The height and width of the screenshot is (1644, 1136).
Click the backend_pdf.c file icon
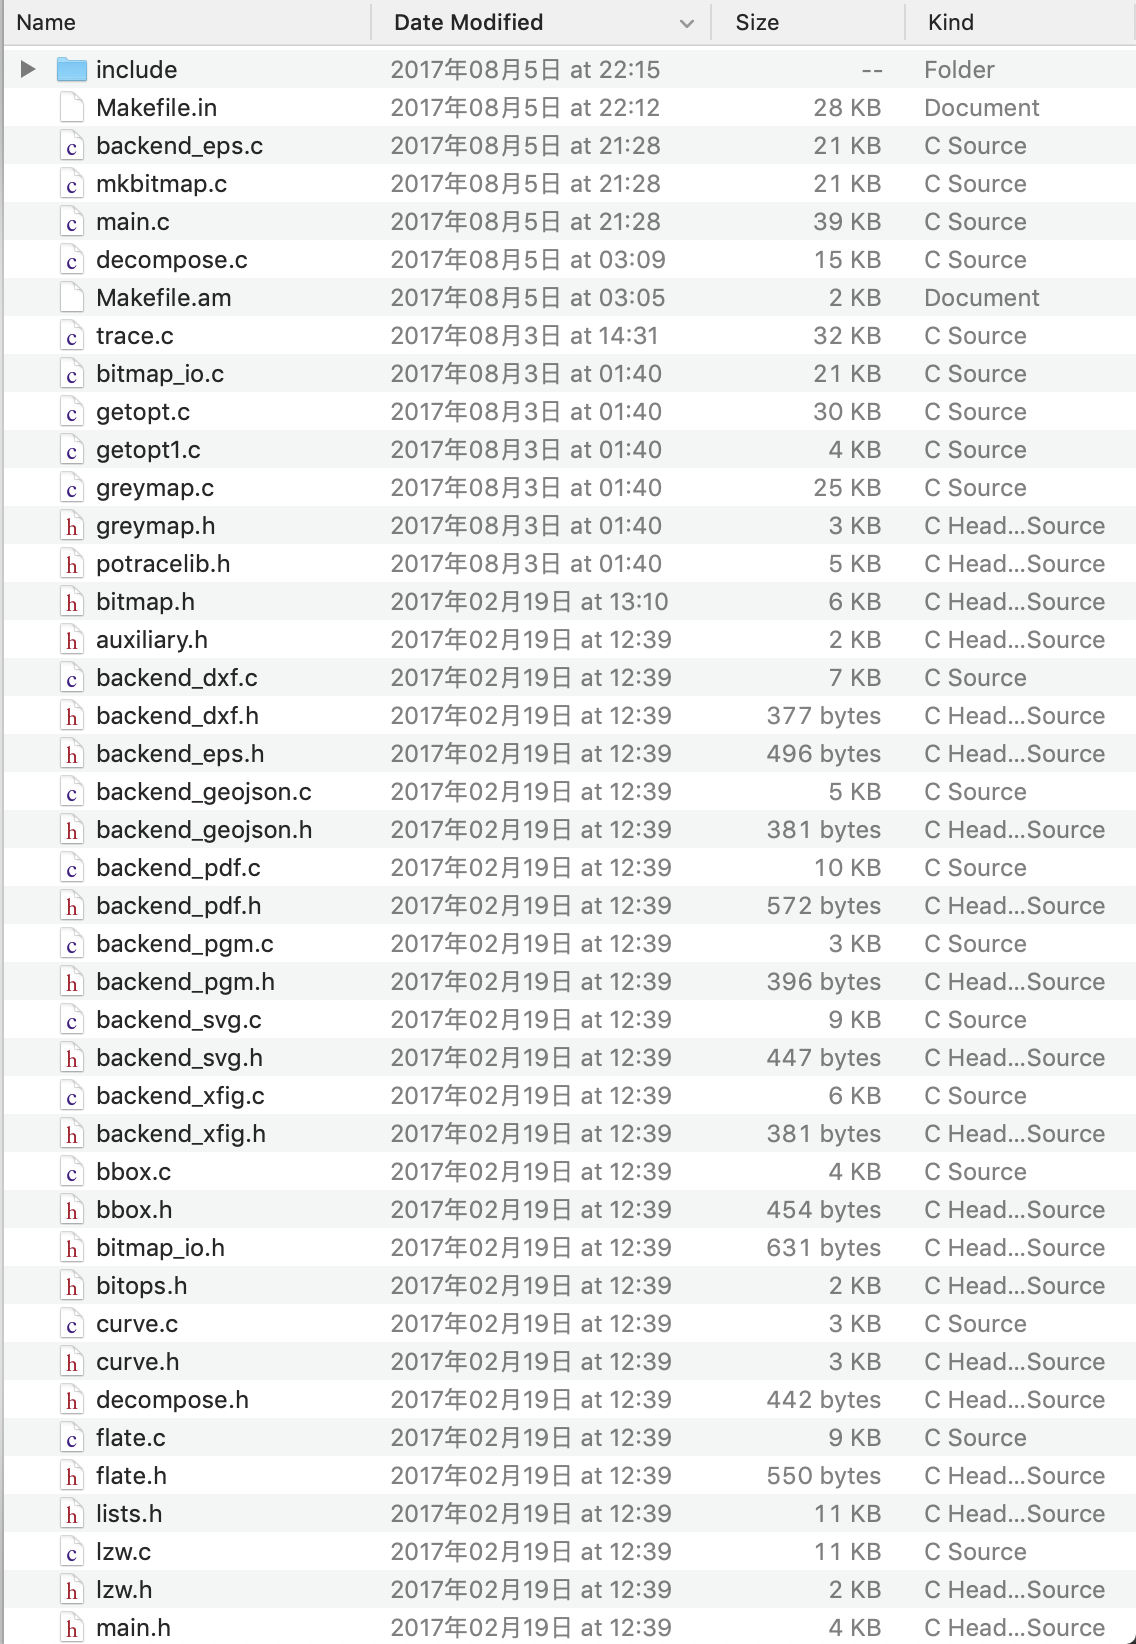[72, 867]
